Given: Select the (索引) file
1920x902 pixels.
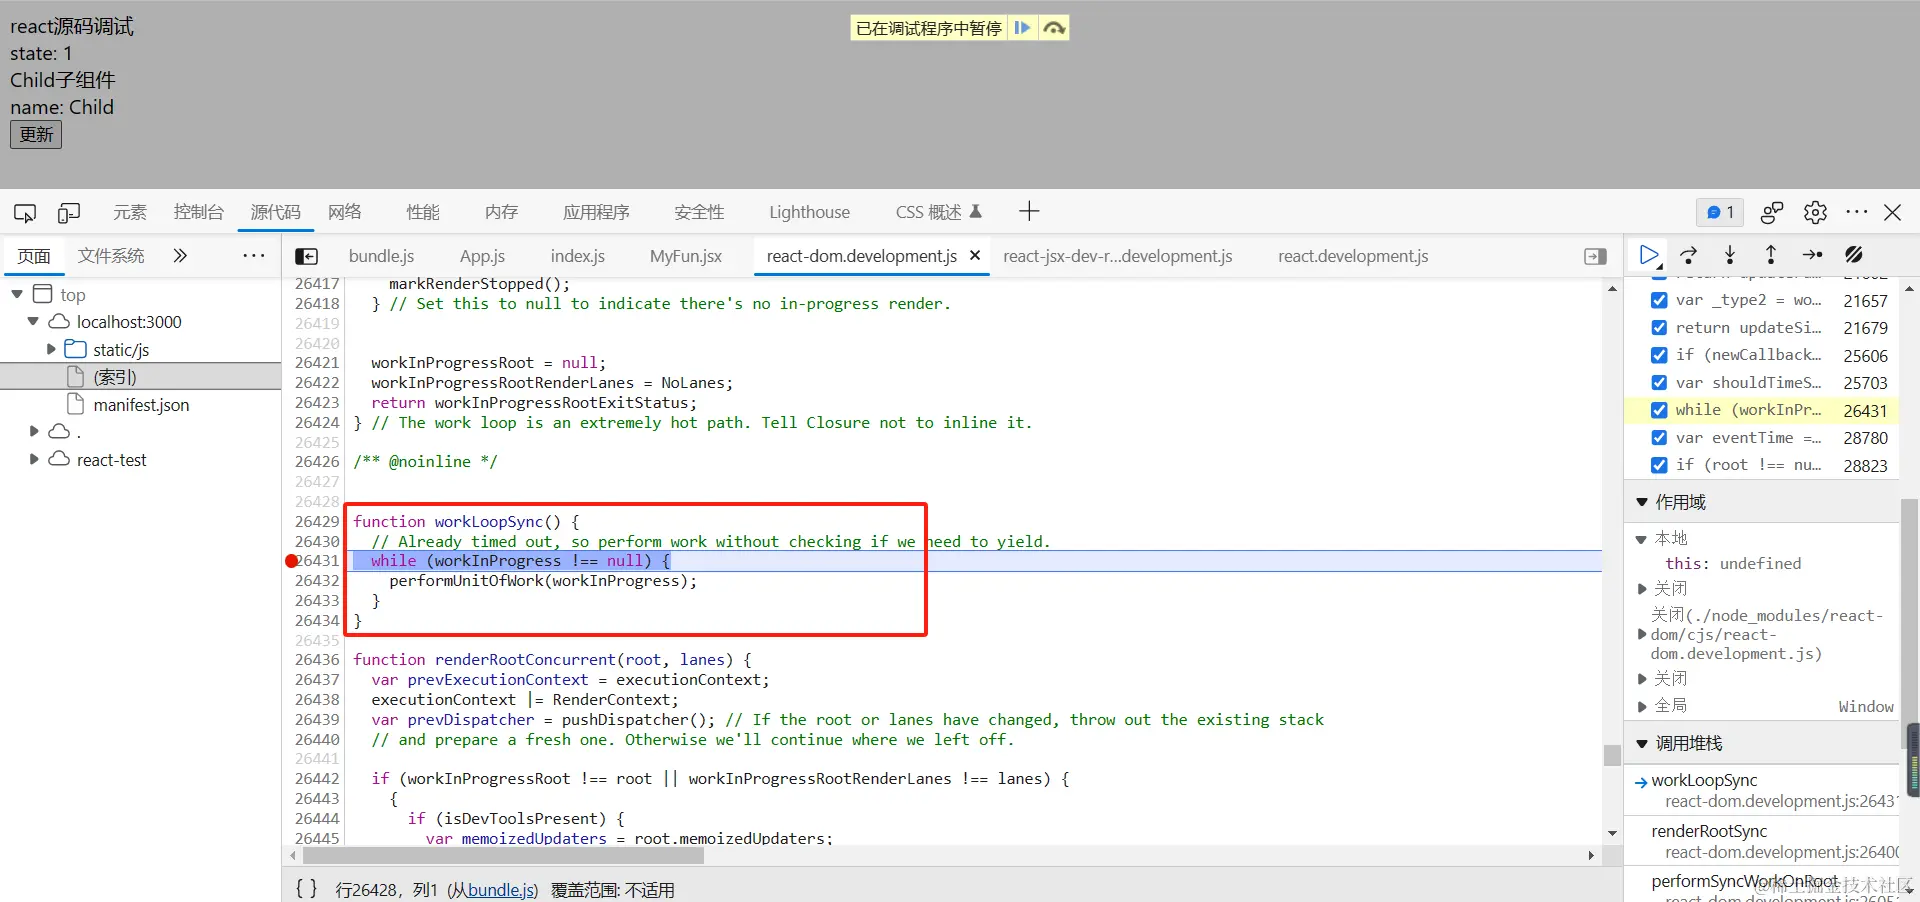Looking at the screenshot, I should (115, 377).
